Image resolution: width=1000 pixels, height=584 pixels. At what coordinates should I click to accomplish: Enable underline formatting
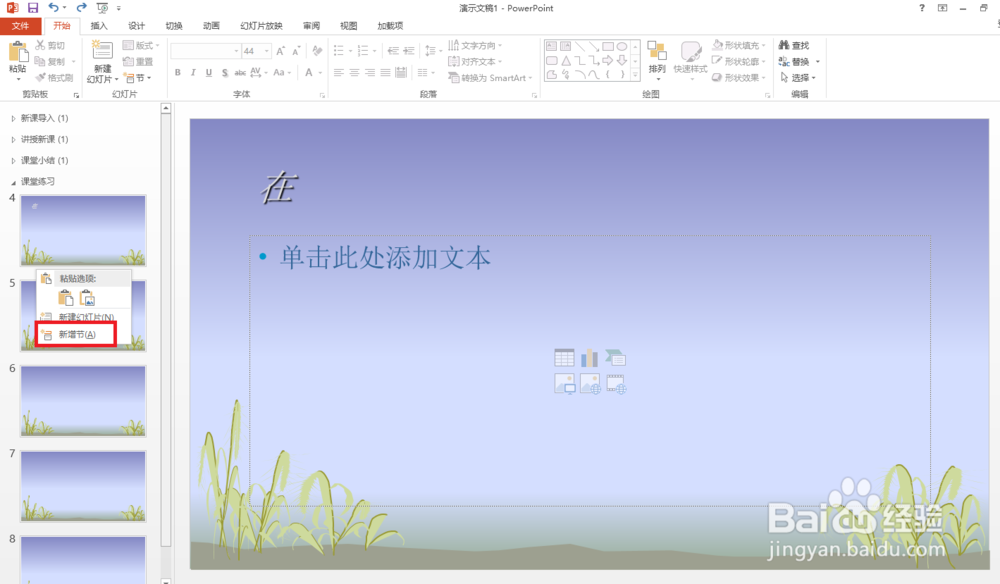pyautogui.click(x=208, y=72)
